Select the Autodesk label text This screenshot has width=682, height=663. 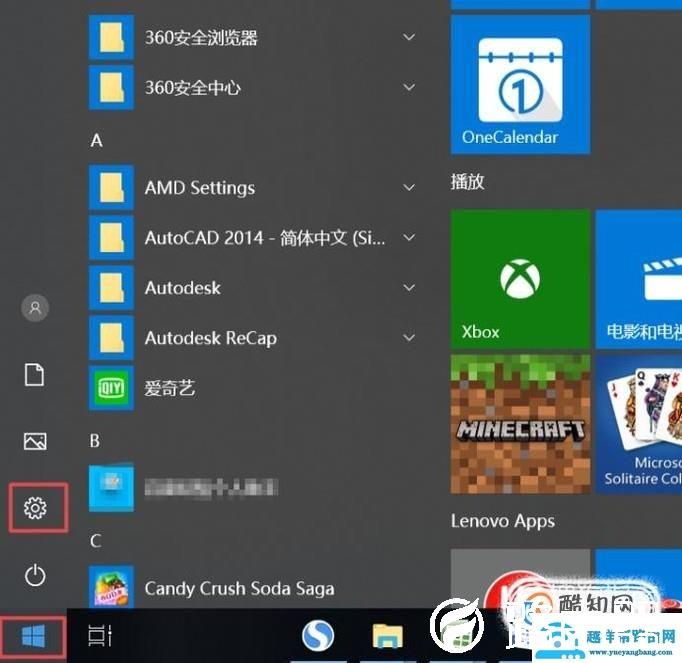(183, 288)
